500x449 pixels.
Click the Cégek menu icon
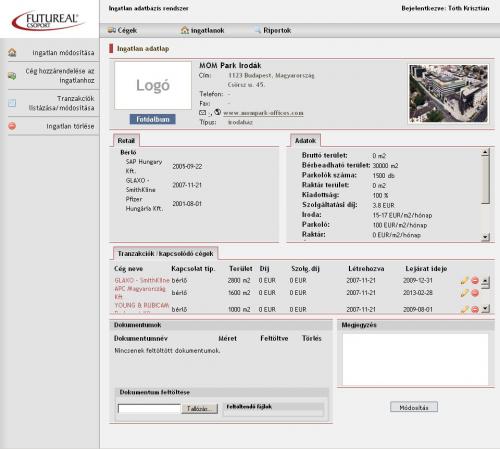[112, 30]
